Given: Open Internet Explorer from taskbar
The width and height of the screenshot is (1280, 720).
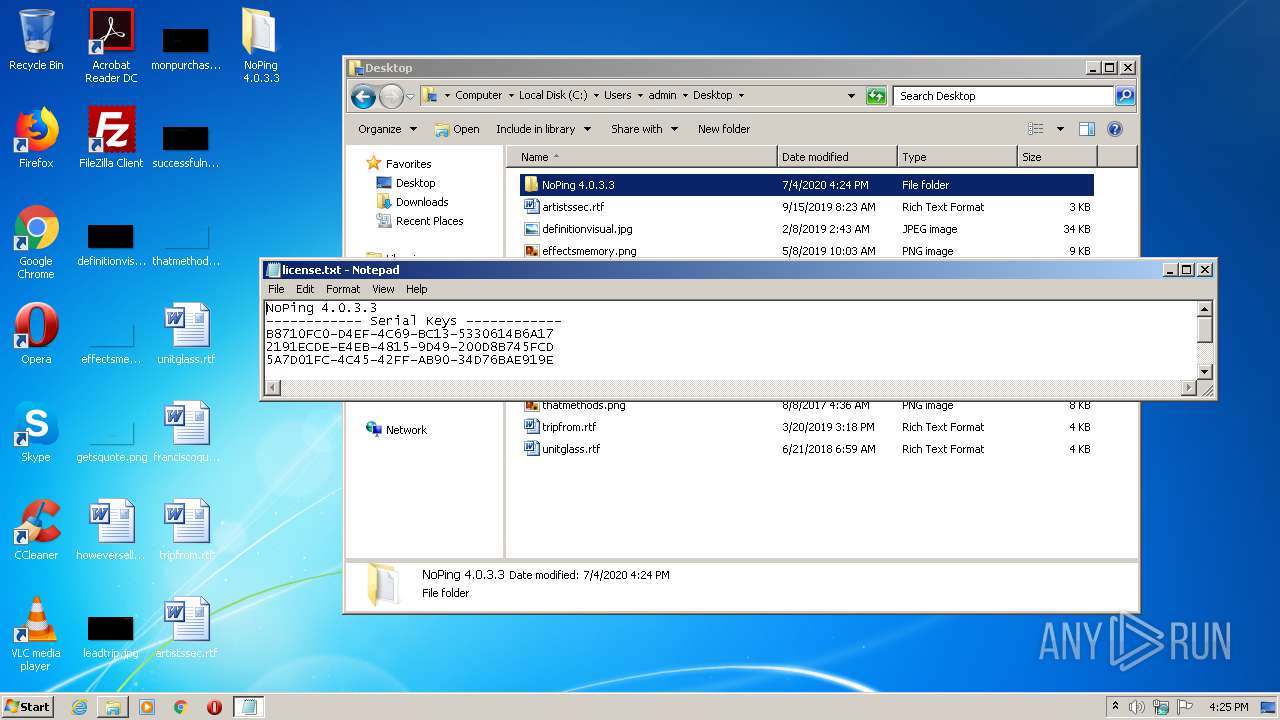Looking at the screenshot, I should 79,707.
